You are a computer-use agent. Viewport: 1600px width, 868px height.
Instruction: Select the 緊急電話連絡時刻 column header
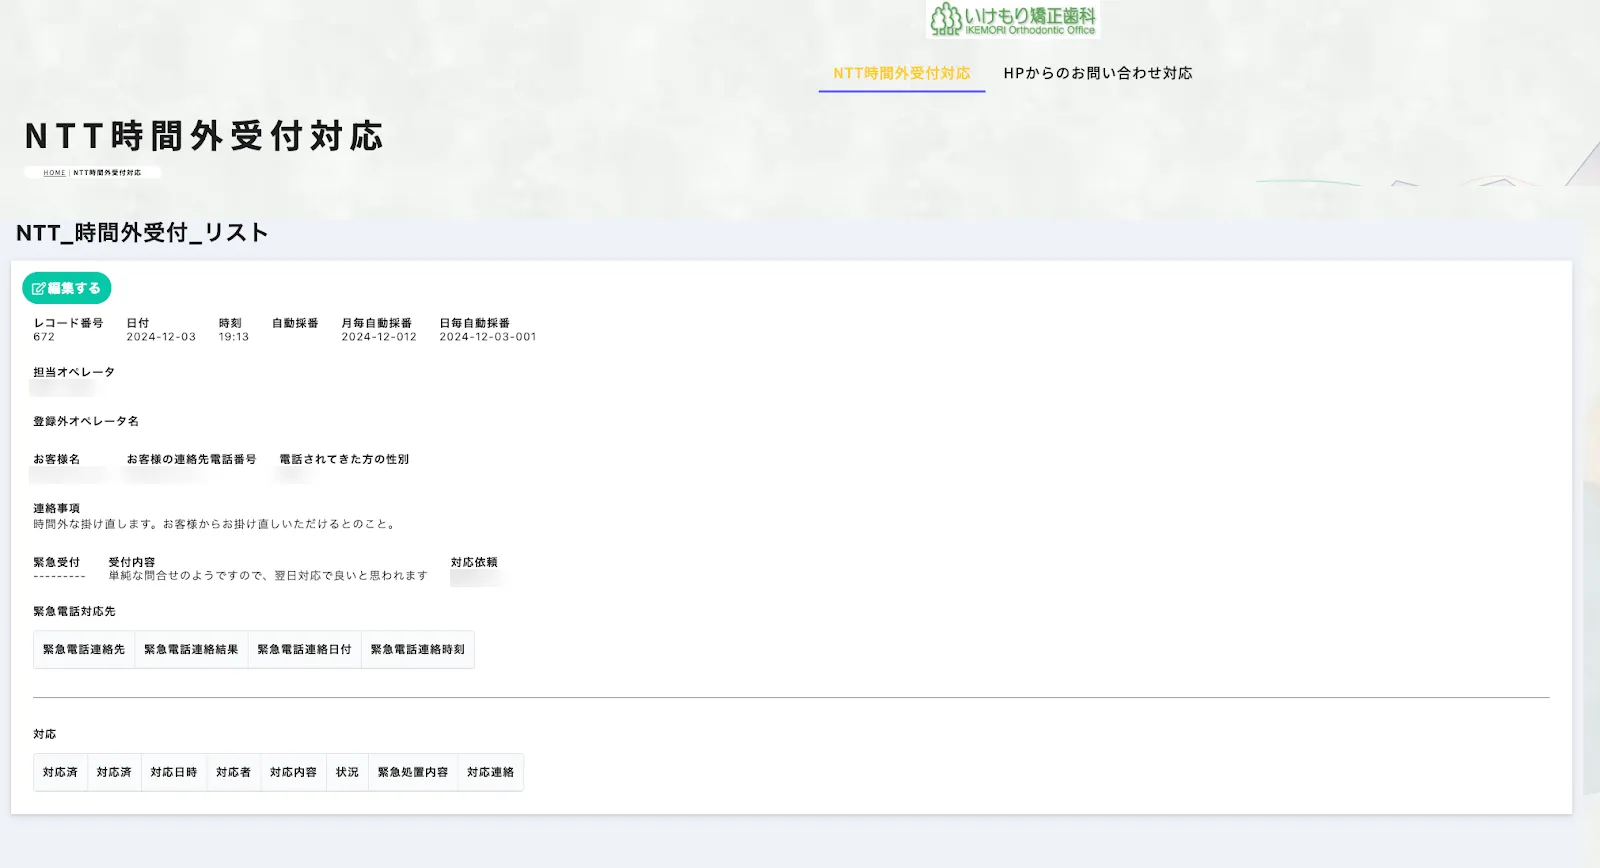click(418, 650)
